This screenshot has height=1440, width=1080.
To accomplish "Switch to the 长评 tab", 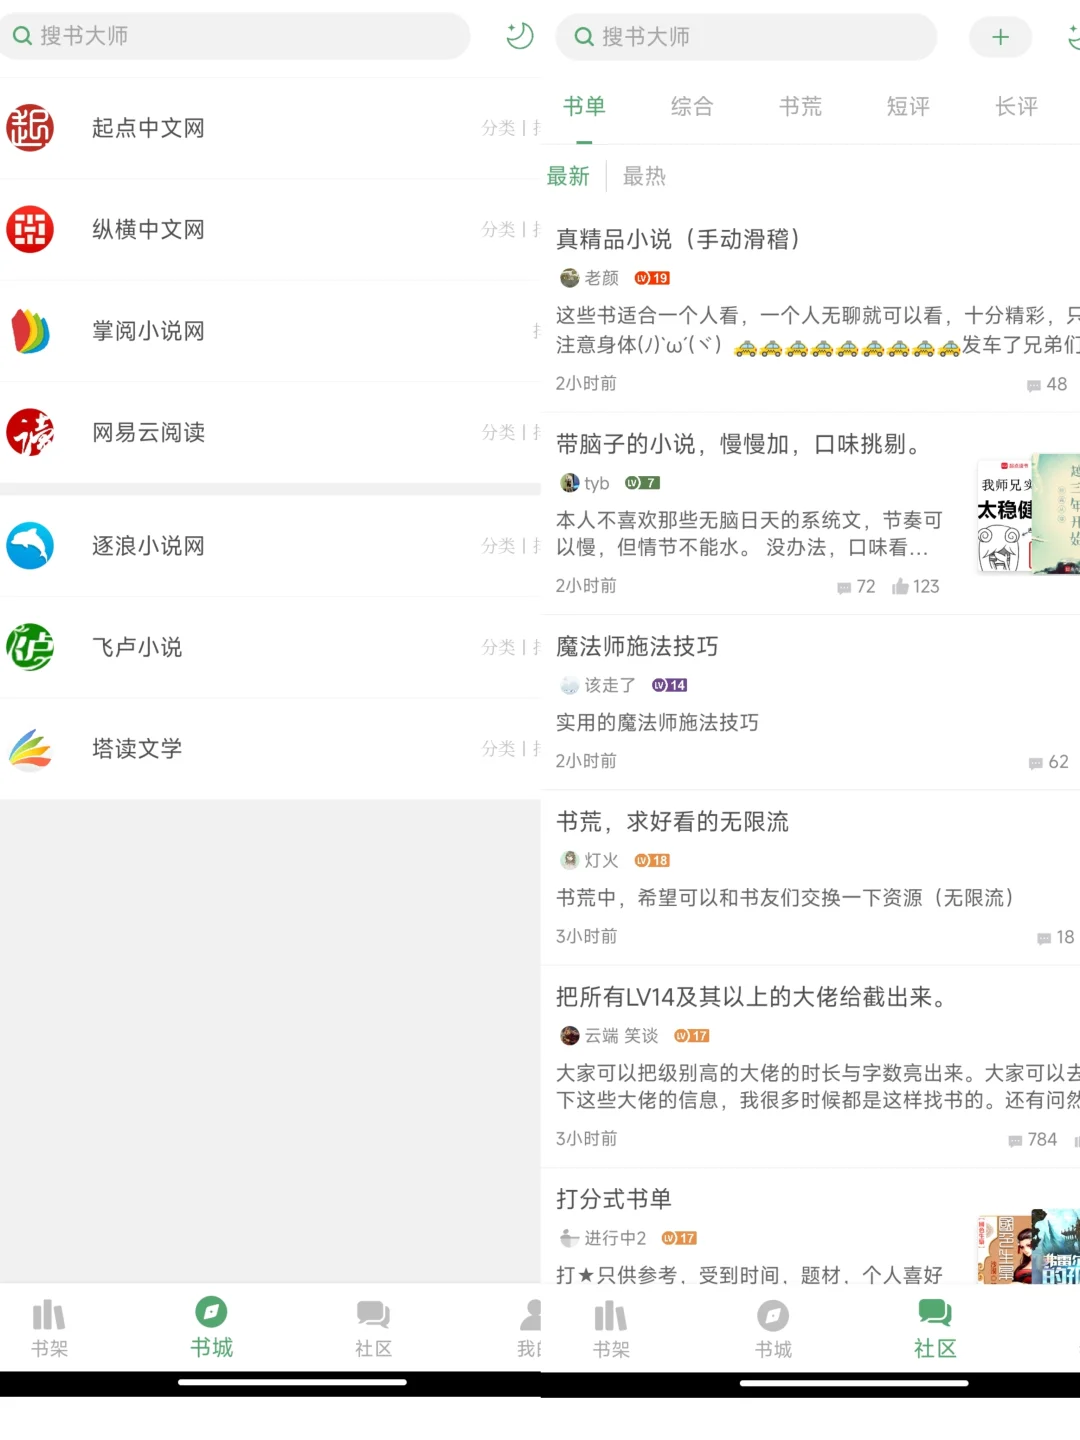I will [x=1016, y=107].
